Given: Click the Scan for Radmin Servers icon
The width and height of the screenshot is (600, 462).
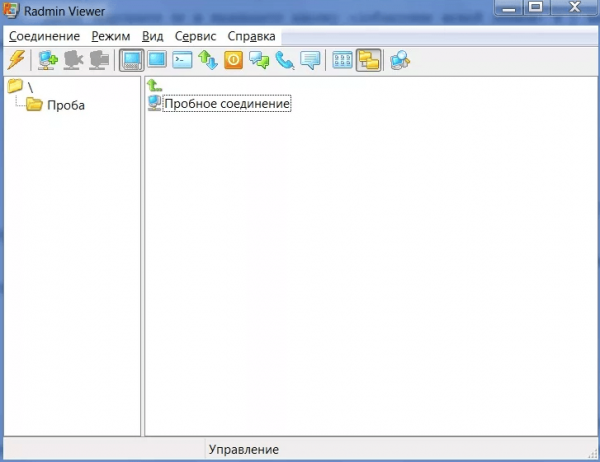Looking at the screenshot, I should coord(400,60).
